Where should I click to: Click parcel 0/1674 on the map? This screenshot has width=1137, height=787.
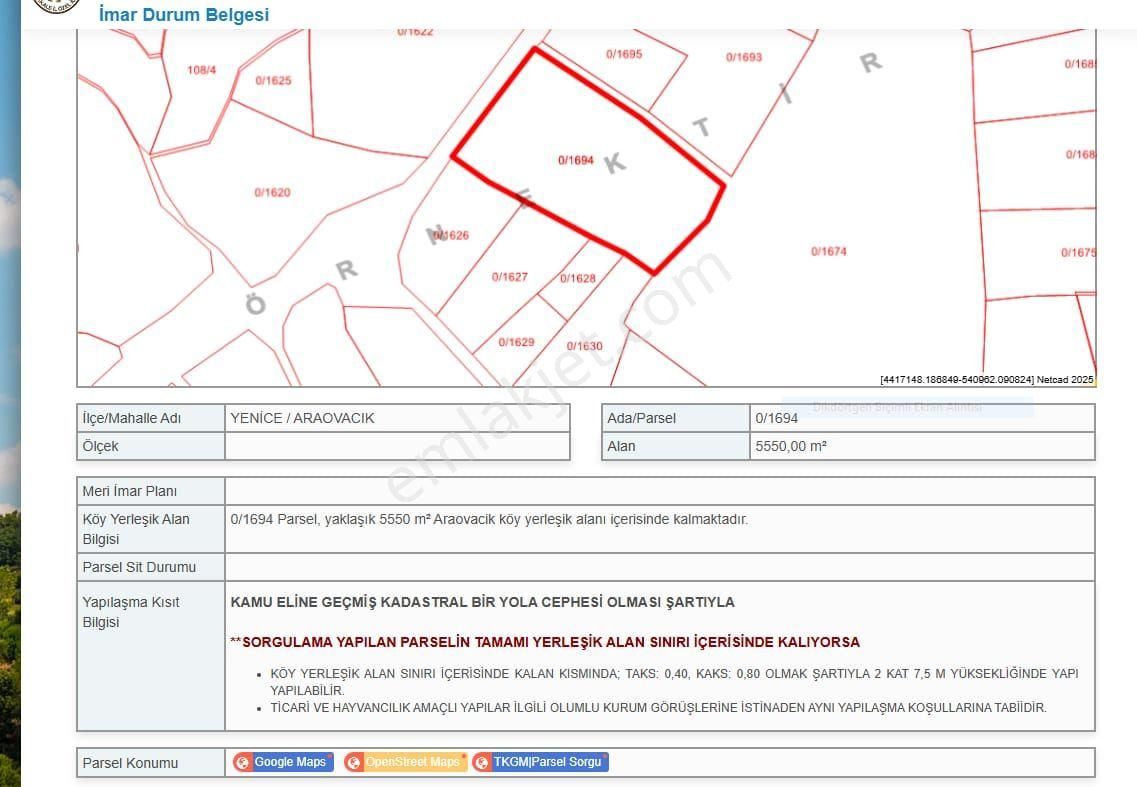[828, 251]
